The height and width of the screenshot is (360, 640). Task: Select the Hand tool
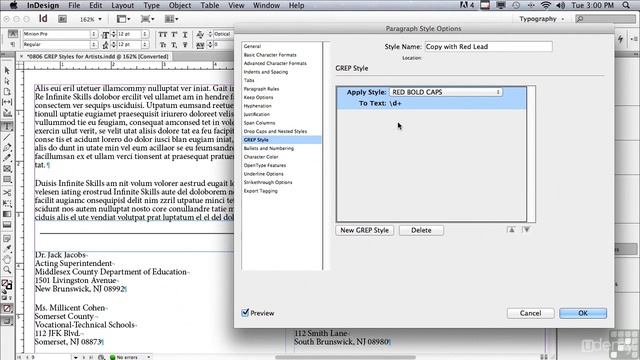coord(7,260)
